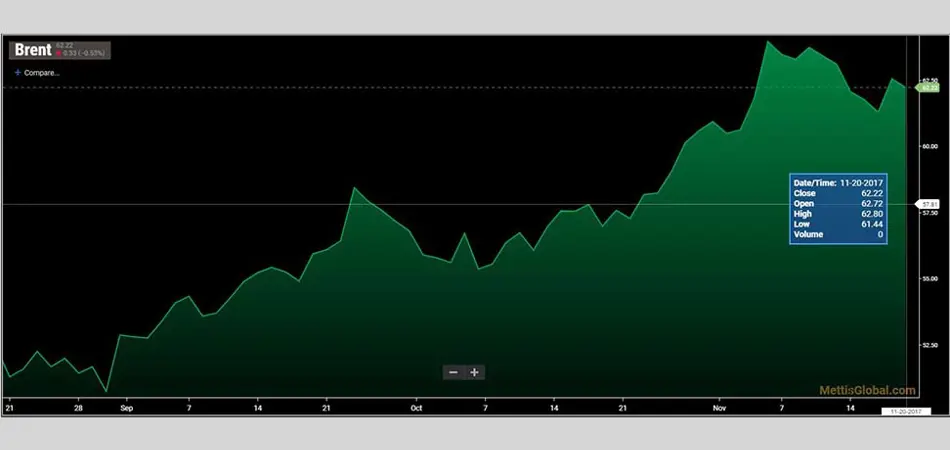
Task: Click the 55.00 price axis label
Action: point(930,279)
